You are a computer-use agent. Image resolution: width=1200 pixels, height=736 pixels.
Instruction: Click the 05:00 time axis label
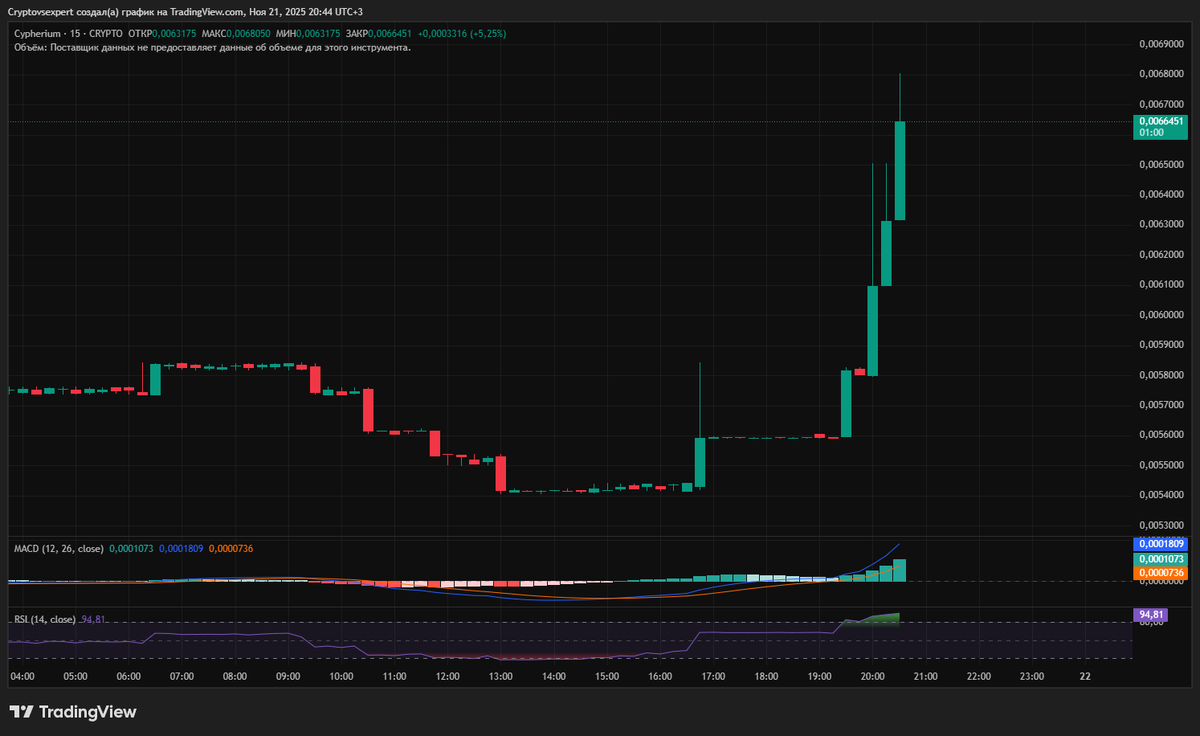point(75,676)
